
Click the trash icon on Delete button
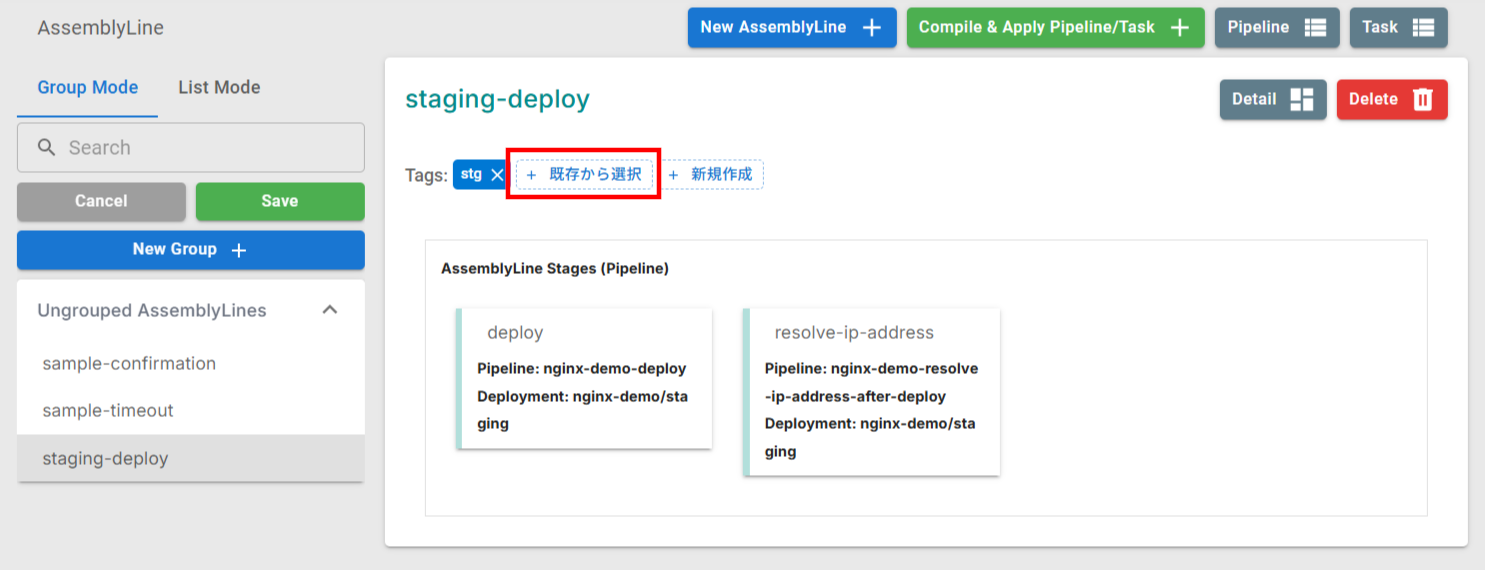(x=1422, y=100)
